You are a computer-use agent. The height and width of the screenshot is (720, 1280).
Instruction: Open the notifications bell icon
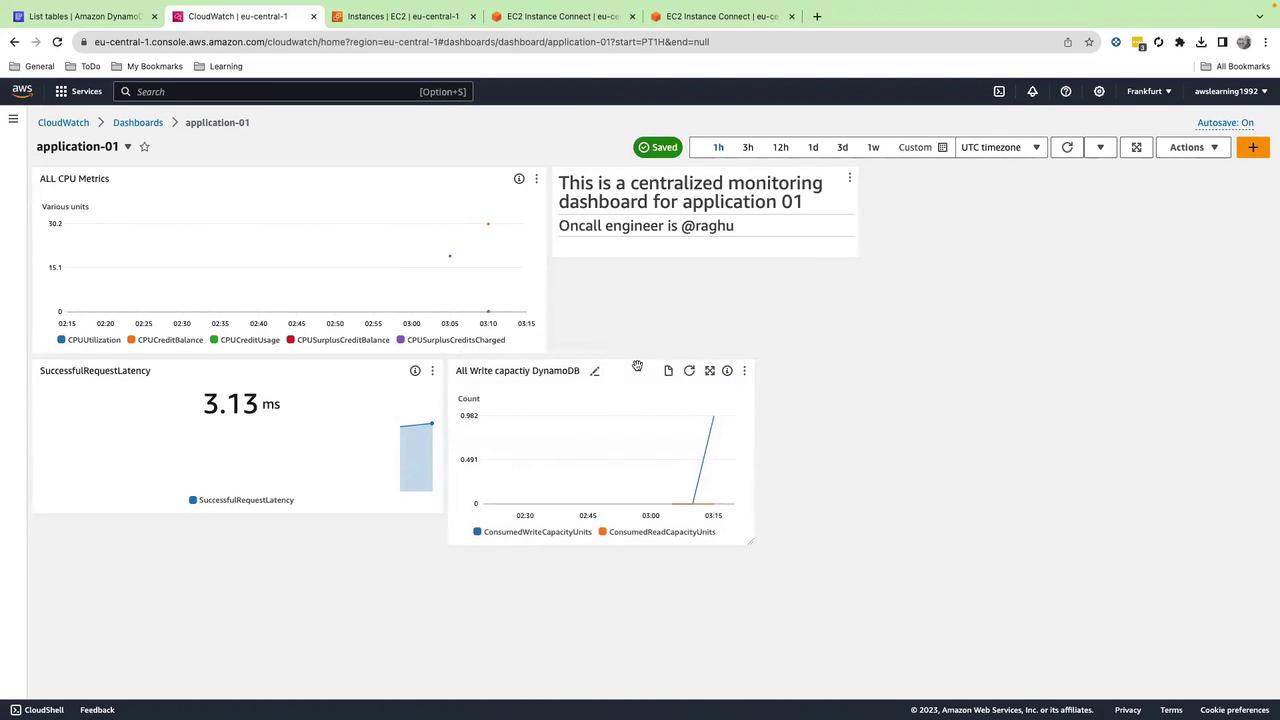[1032, 91]
